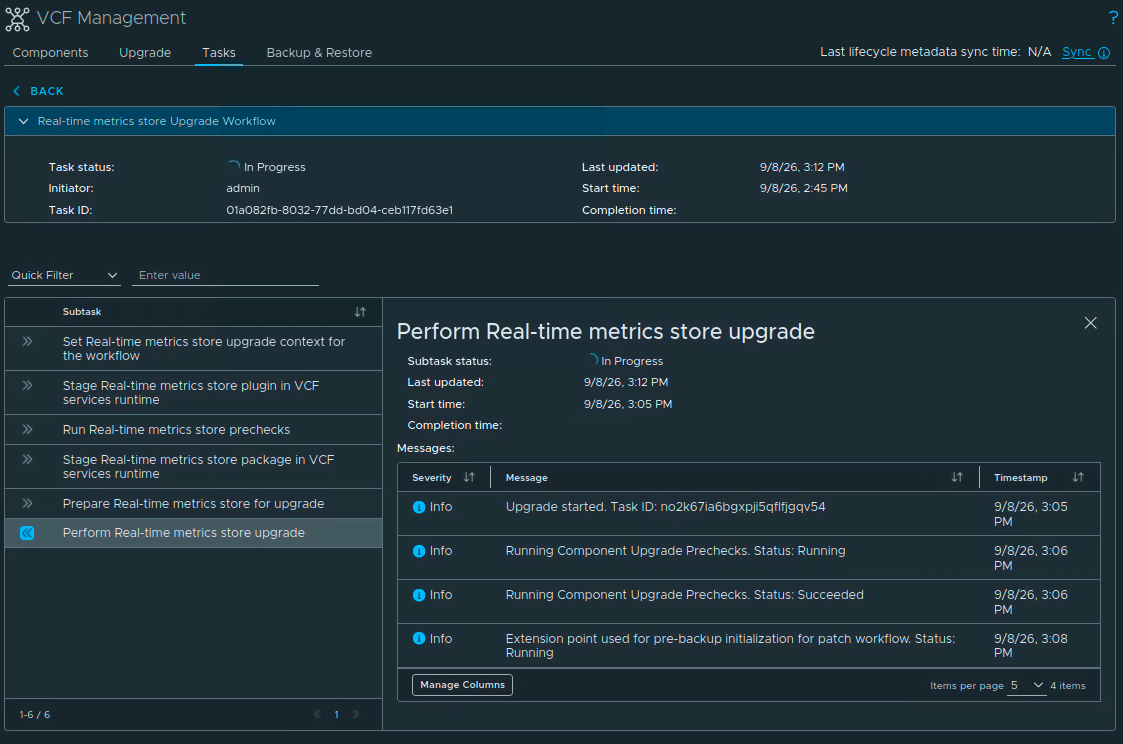Click the info icon next to Sync
The image size is (1123, 744).
1104,53
